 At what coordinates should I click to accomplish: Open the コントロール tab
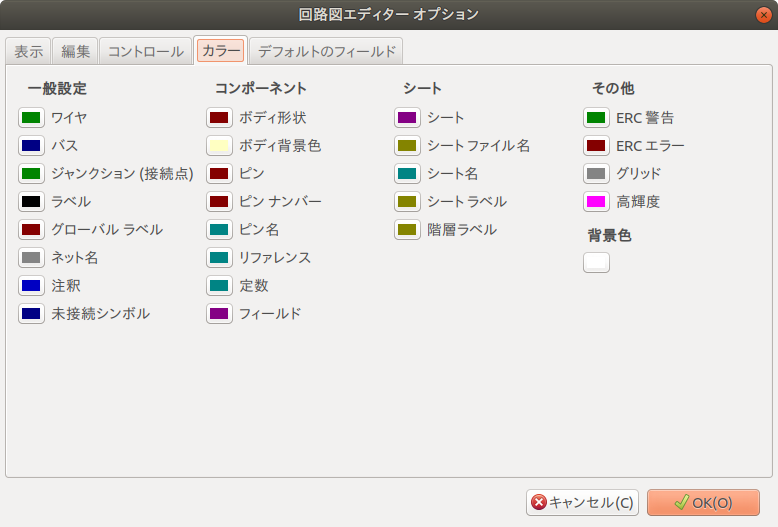pos(146,51)
